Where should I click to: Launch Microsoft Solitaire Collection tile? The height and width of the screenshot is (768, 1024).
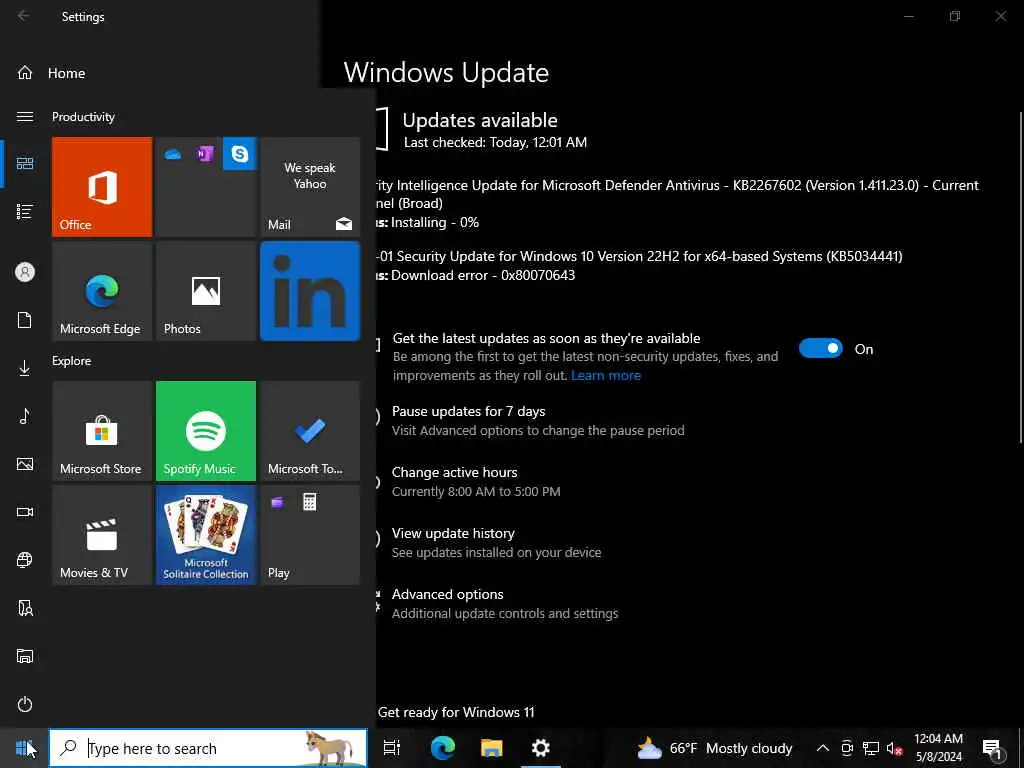[x=206, y=535]
